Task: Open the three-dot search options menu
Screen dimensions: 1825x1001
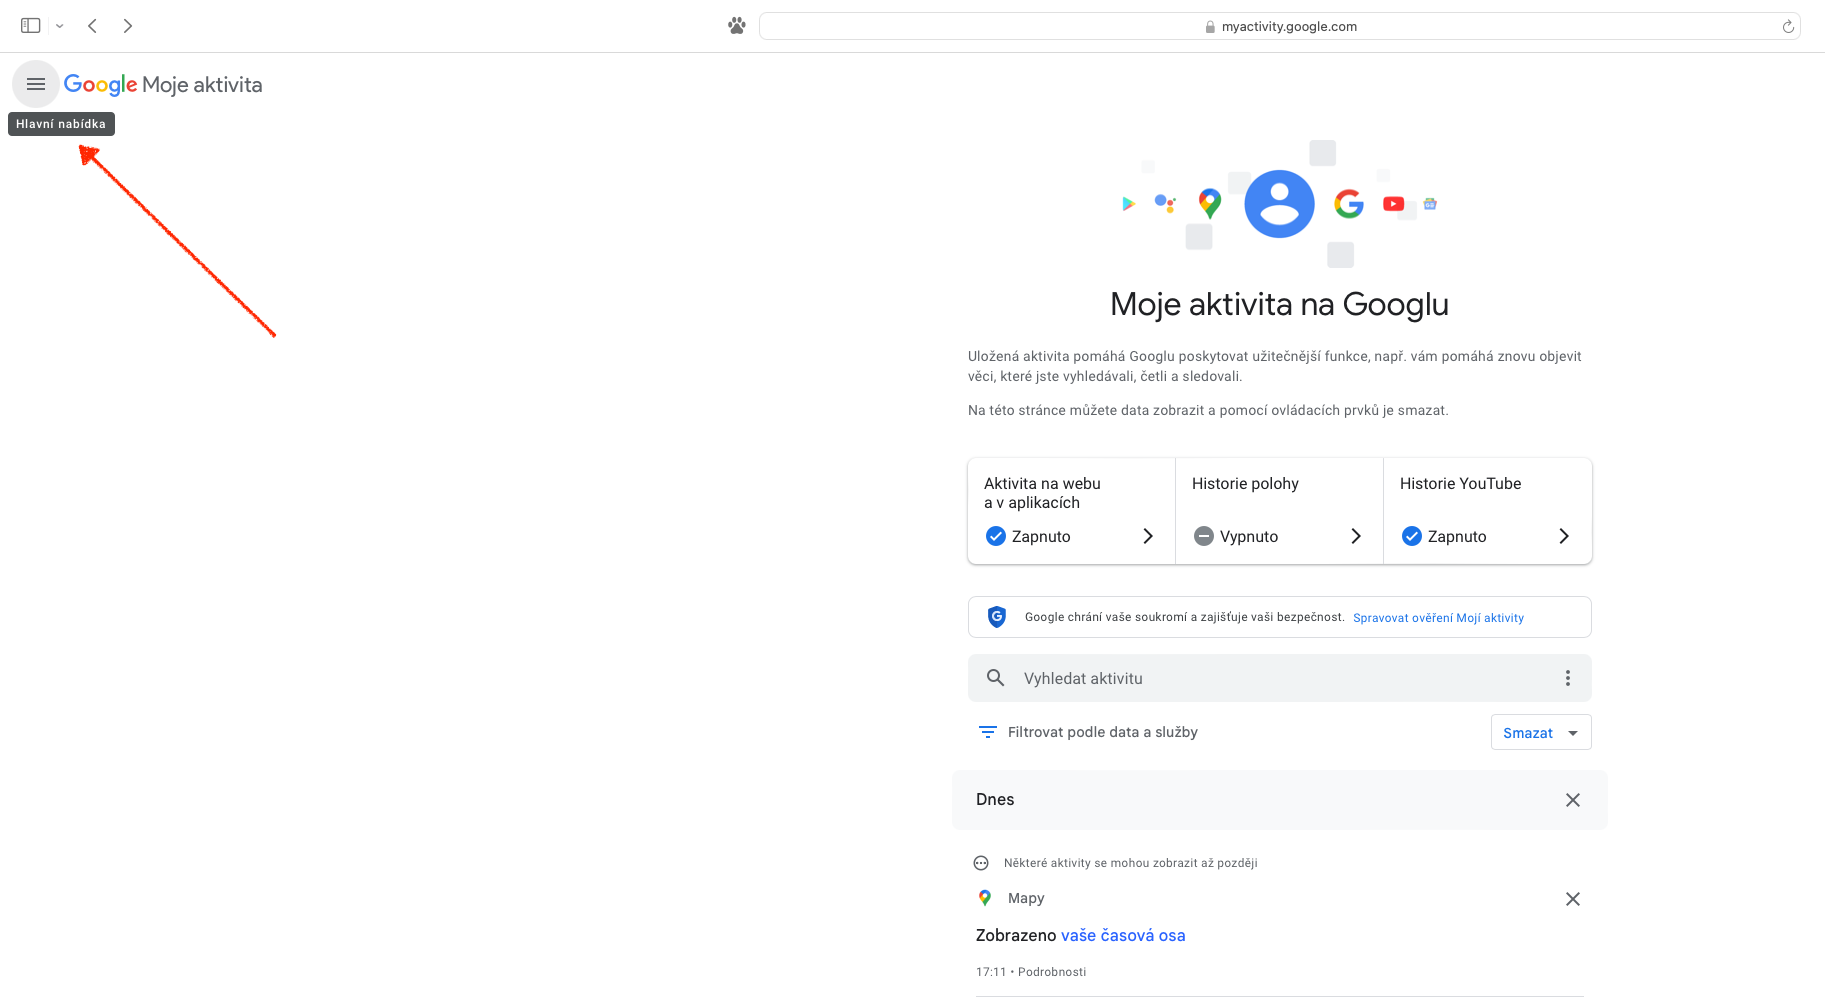Action: 1567,678
